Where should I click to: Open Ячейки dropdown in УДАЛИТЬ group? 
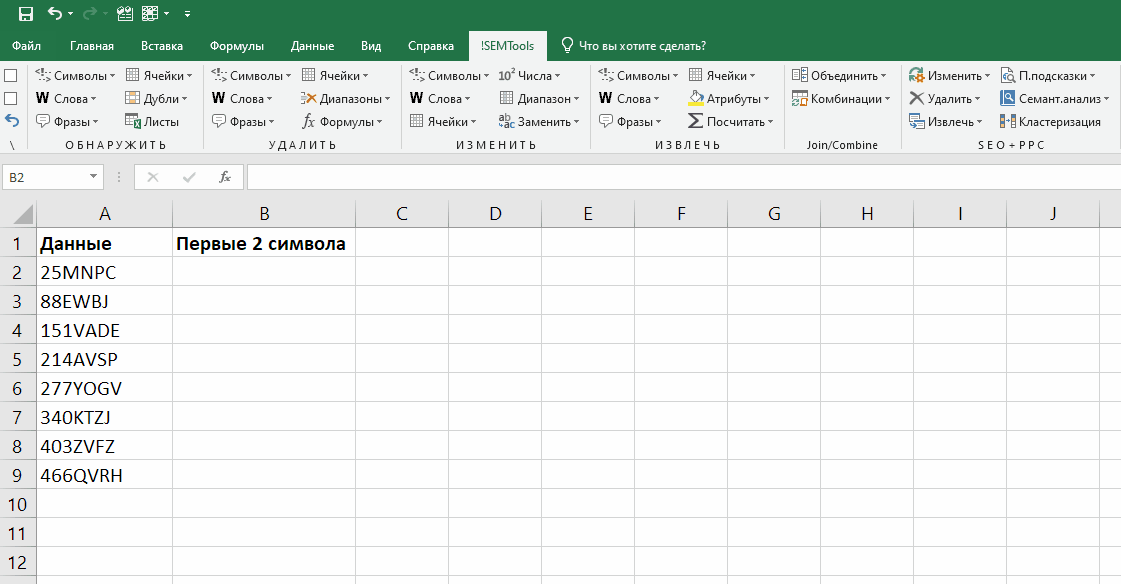[x=335, y=76]
